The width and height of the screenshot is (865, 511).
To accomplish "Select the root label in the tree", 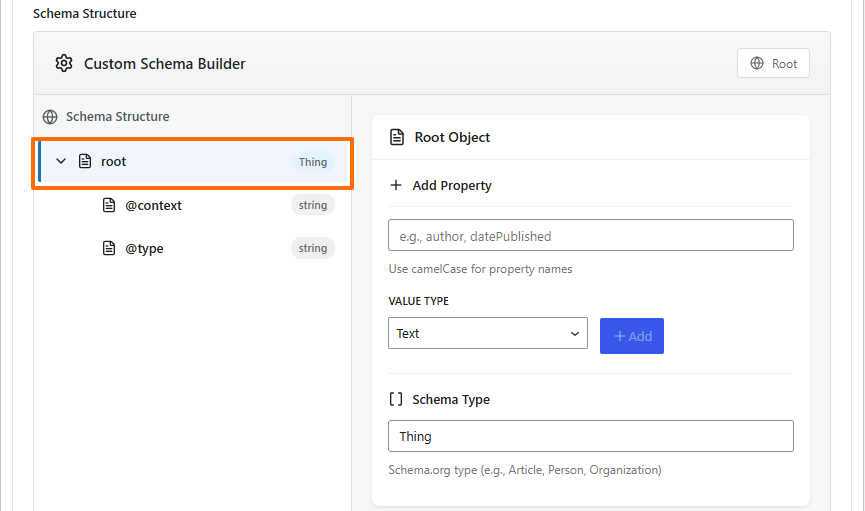I will 114,161.
